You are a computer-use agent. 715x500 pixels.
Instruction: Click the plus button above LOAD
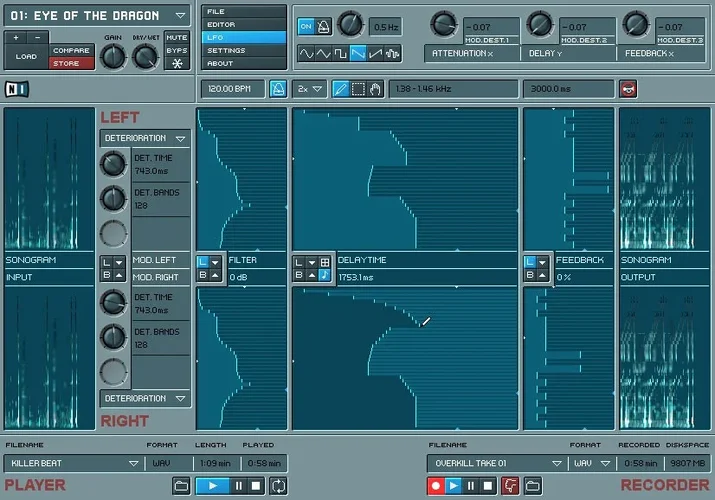(16, 37)
